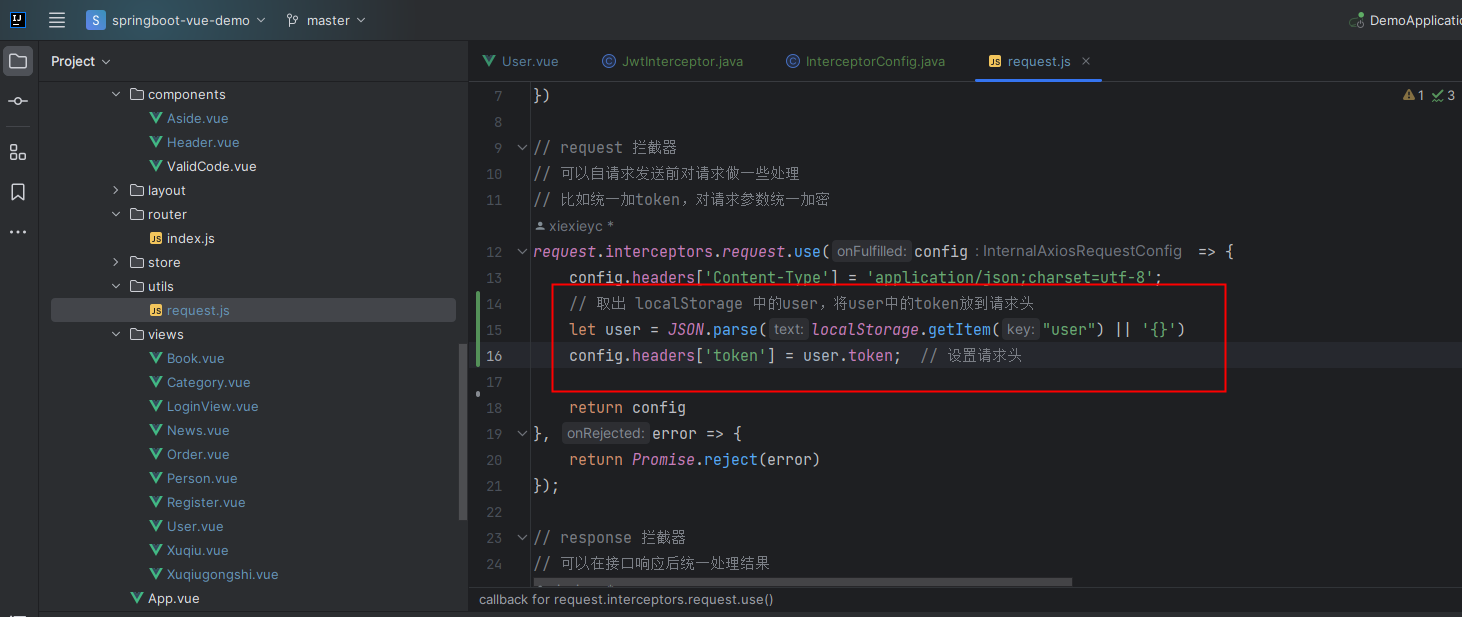Open the Structure tool window icon
This screenshot has width=1462, height=617.
(17, 152)
